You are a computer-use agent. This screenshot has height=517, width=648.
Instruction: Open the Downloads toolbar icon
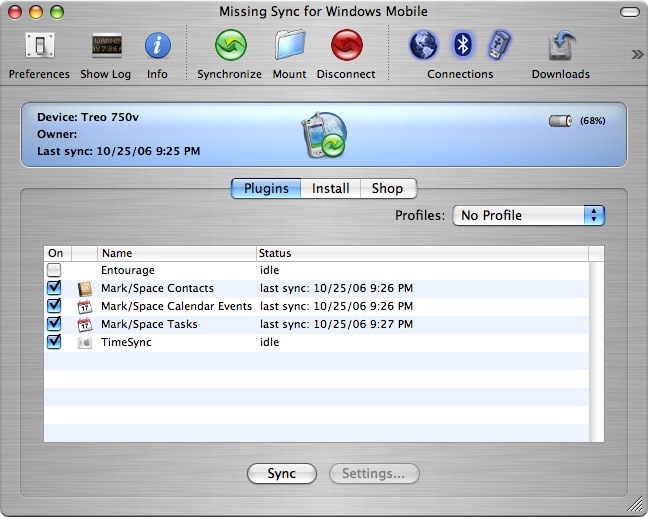(561, 45)
